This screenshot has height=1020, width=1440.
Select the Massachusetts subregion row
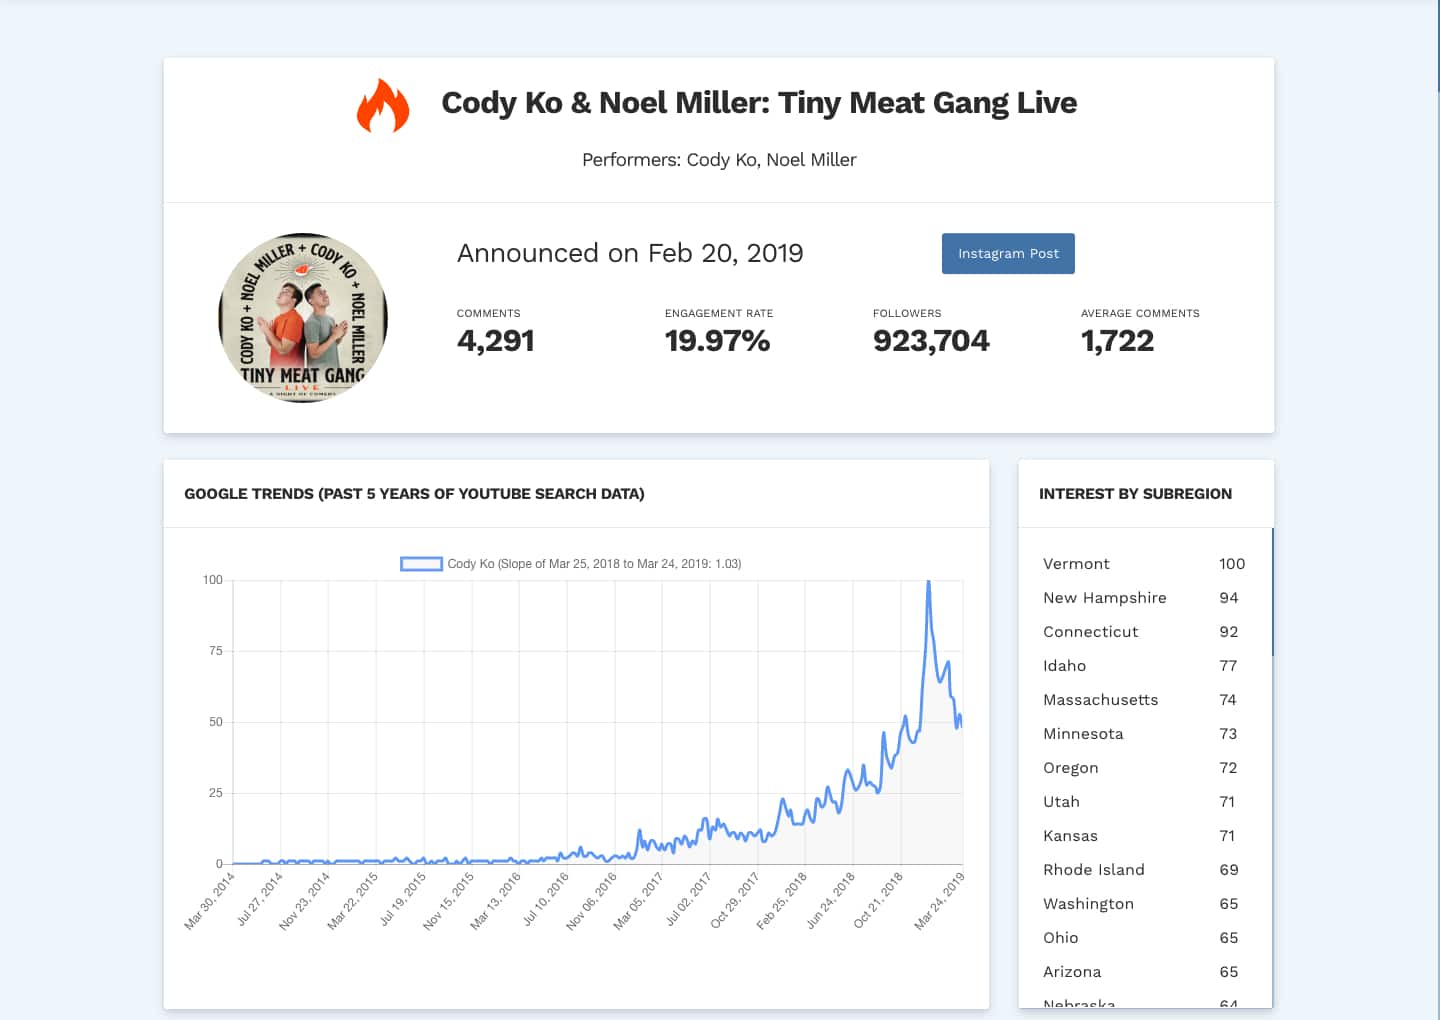point(1144,700)
